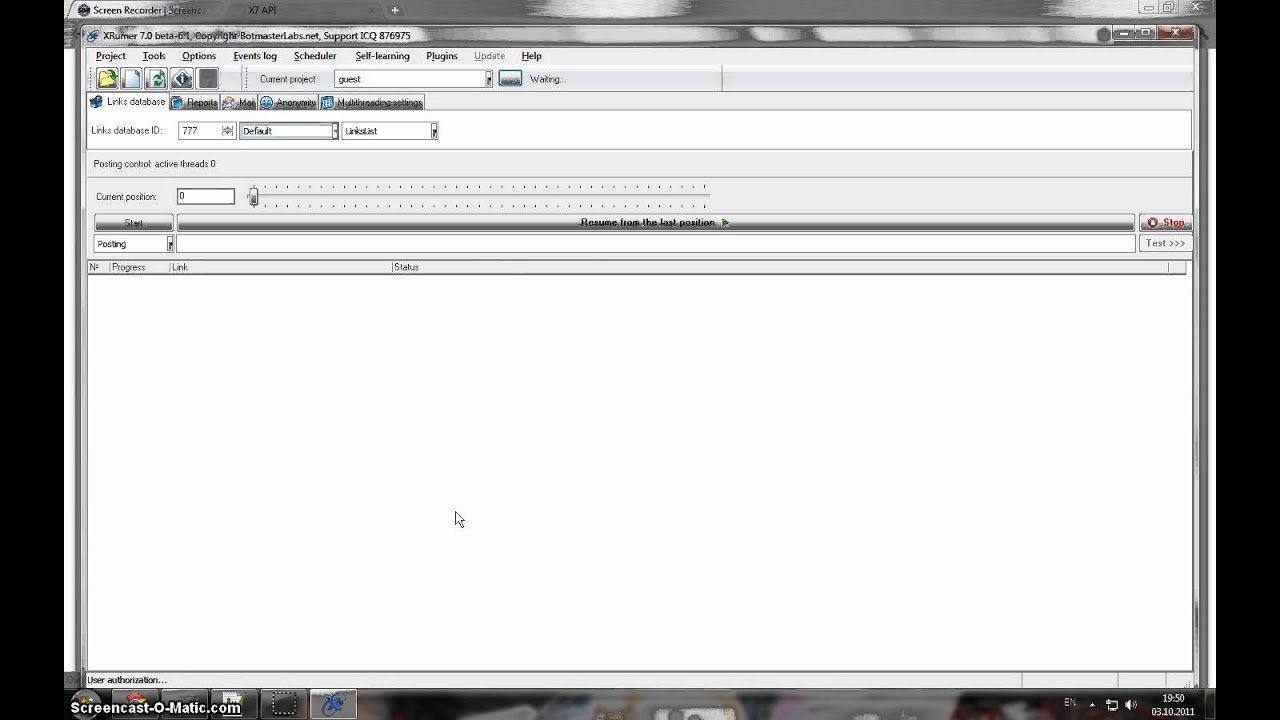
Task: Click 'User authorization...' in the status bar
Action: pos(127,680)
